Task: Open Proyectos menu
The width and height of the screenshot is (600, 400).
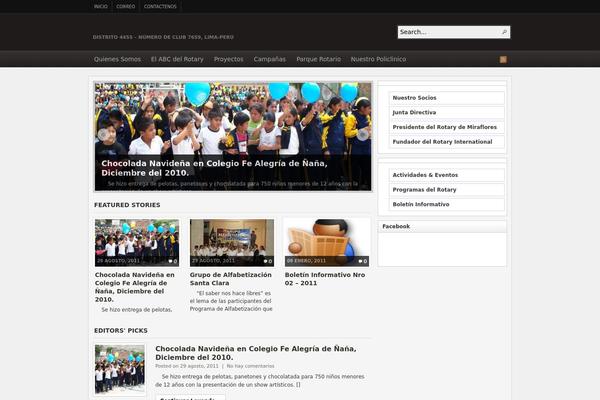Action: (x=228, y=59)
